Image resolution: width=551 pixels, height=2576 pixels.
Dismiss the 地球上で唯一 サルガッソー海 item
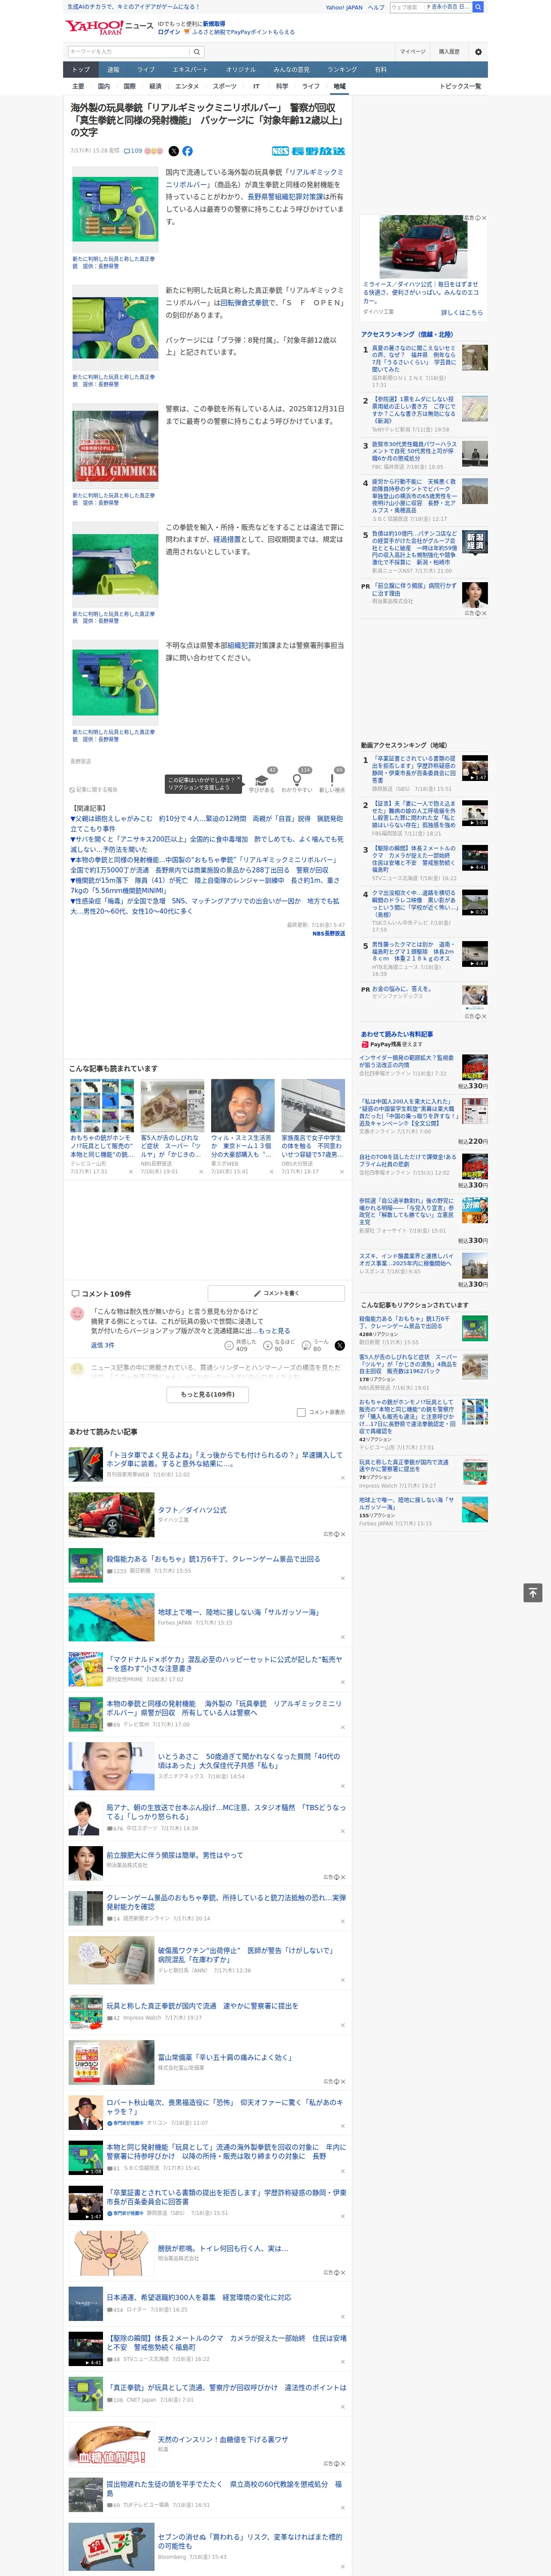pyautogui.click(x=343, y=1637)
